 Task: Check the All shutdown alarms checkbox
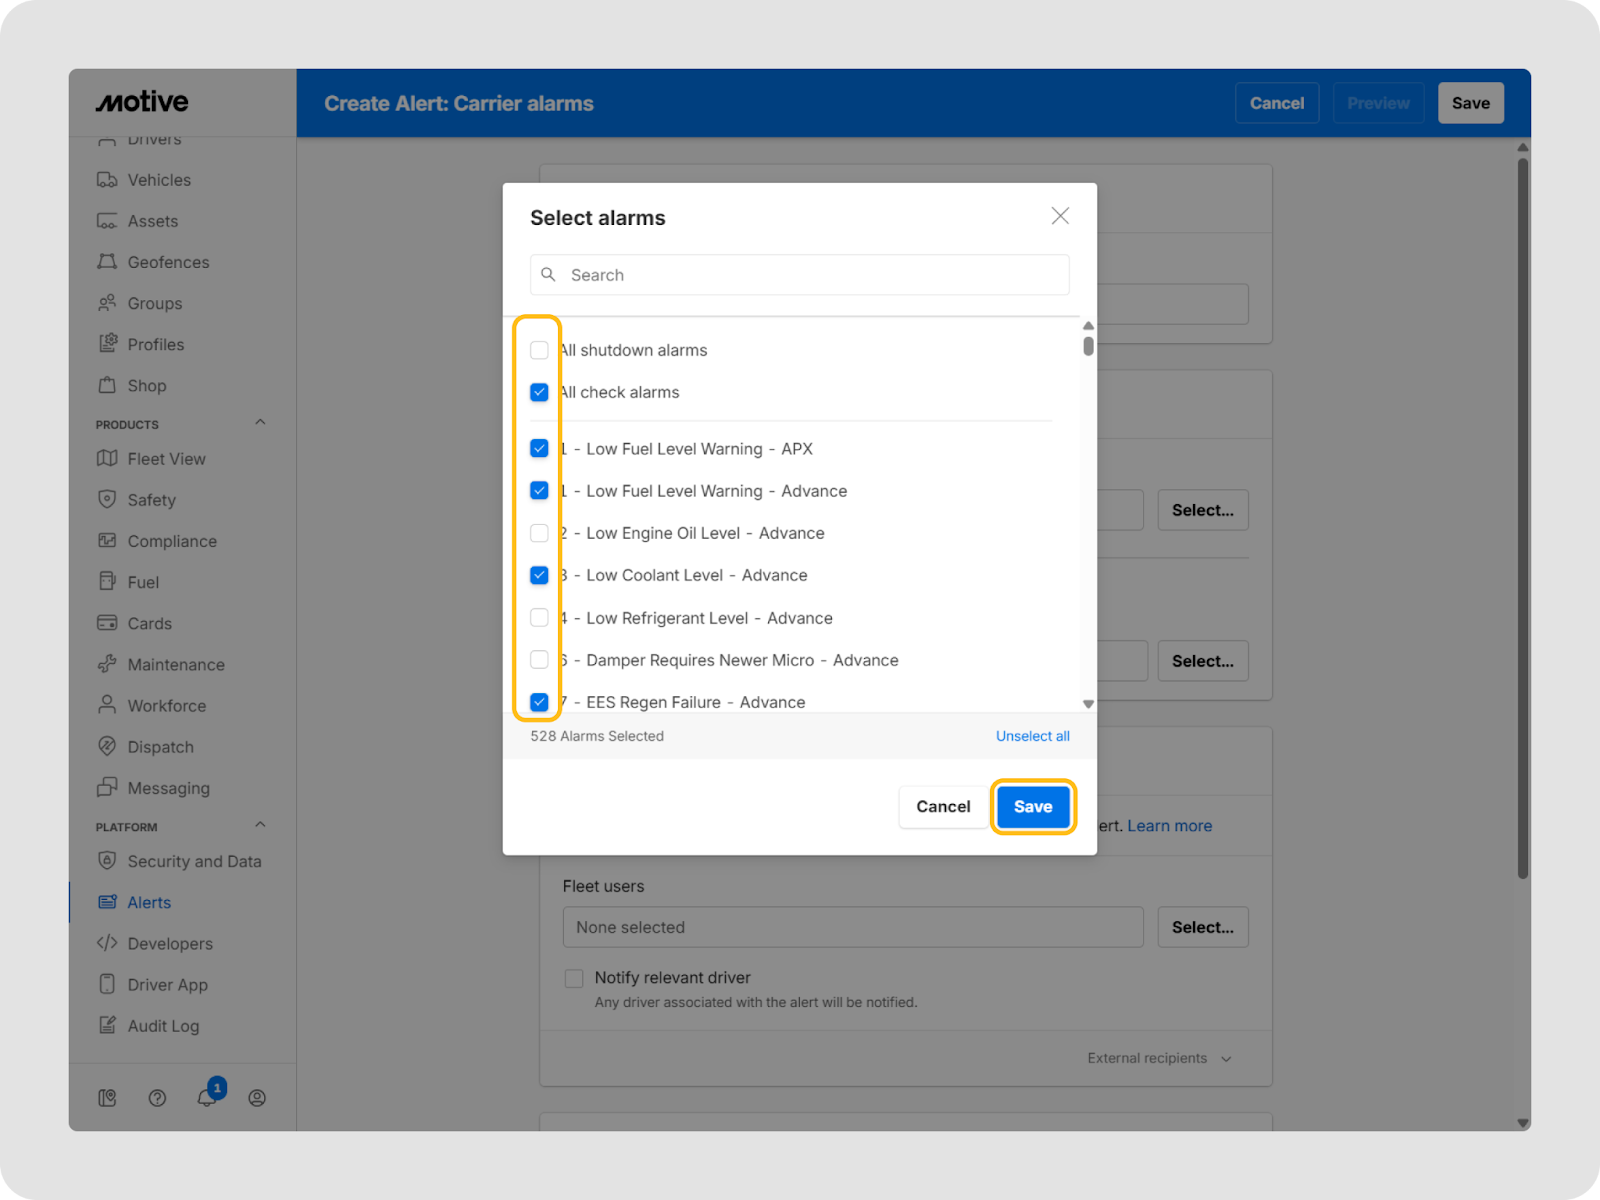pyautogui.click(x=539, y=350)
